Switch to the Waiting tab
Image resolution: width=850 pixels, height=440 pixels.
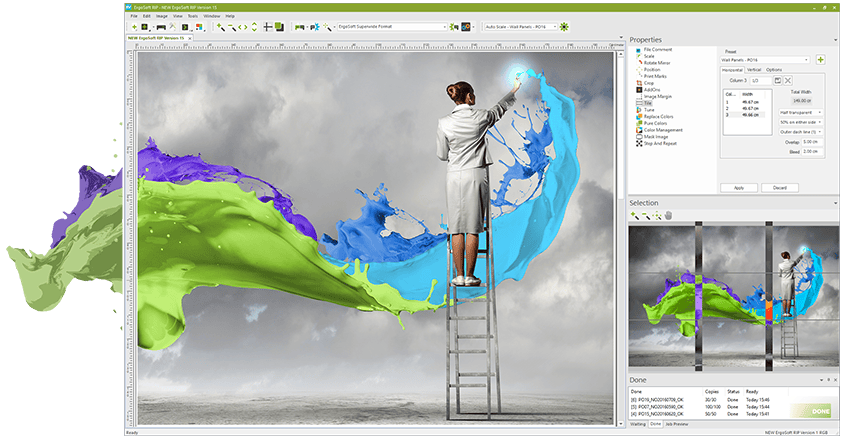click(x=638, y=424)
